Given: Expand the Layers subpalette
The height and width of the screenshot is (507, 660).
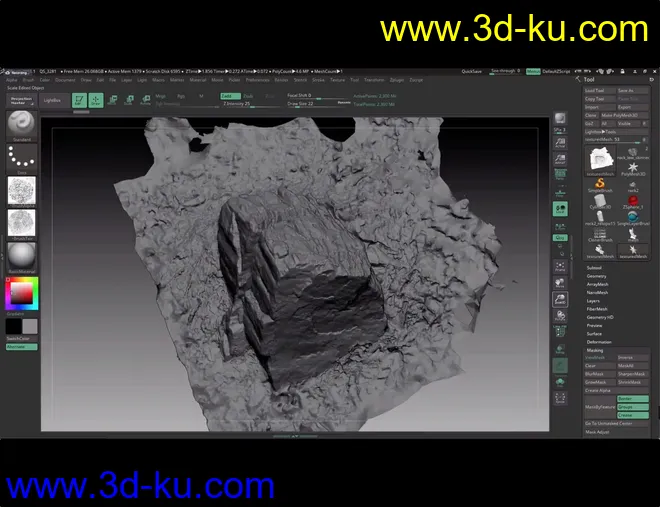Looking at the screenshot, I should pyautogui.click(x=593, y=301).
